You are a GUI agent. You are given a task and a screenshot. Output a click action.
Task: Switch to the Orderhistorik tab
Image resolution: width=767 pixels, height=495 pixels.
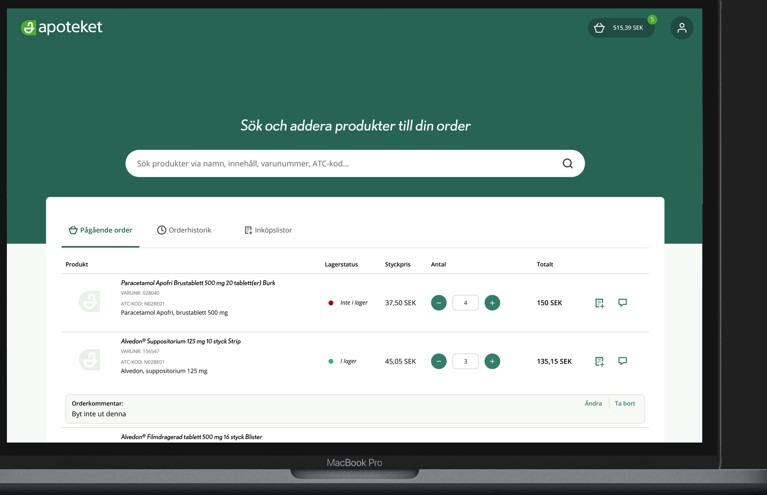[x=184, y=230]
